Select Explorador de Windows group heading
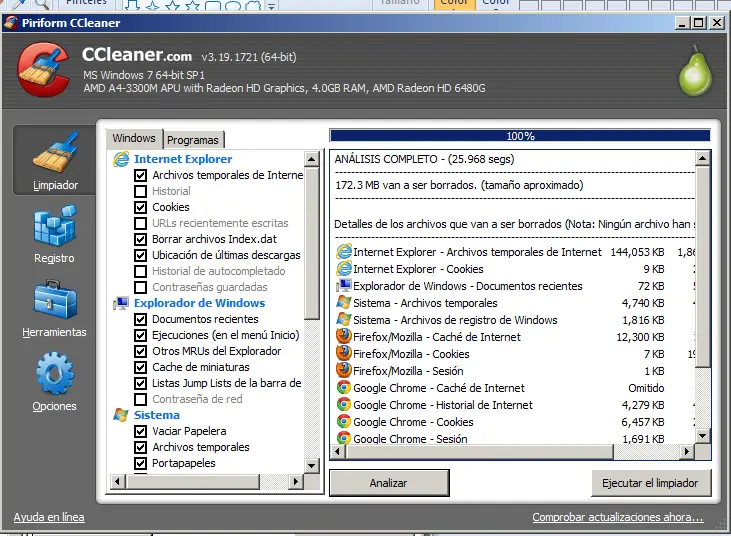This screenshot has width=731, height=536. tap(200, 303)
